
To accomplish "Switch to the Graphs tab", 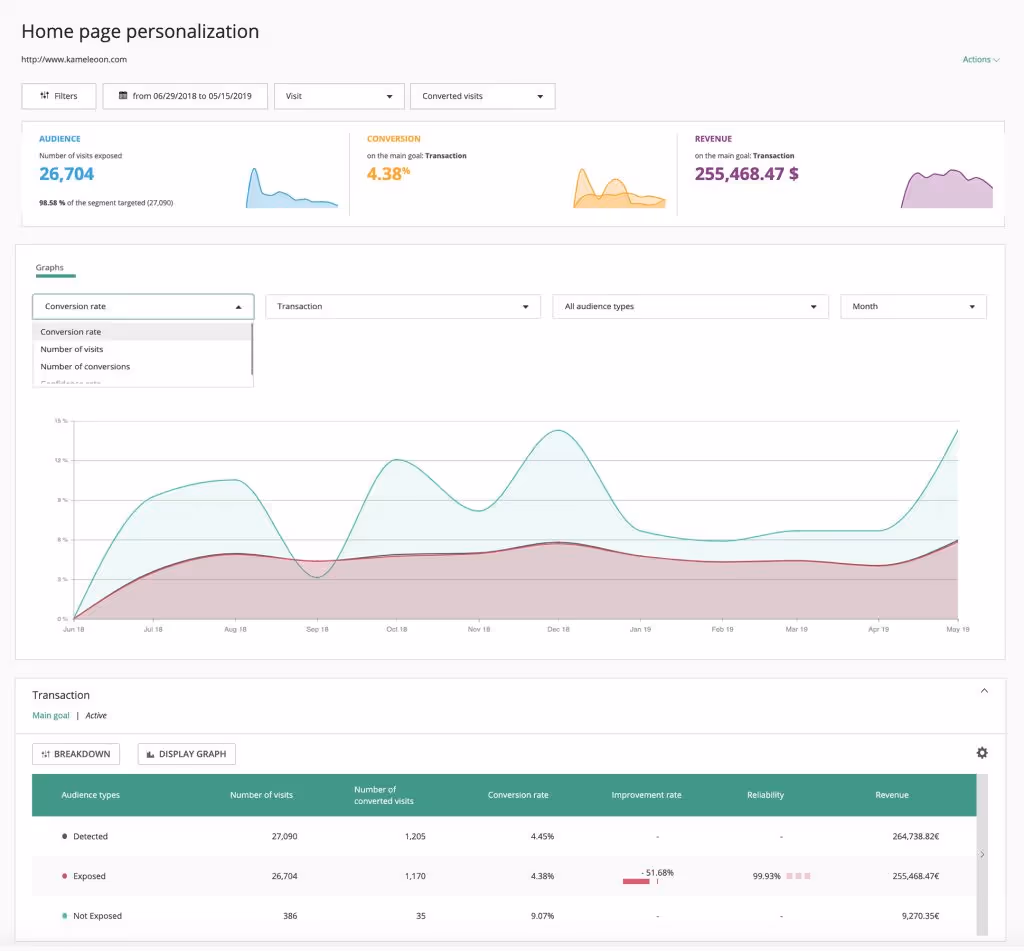I will click(x=50, y=268).
